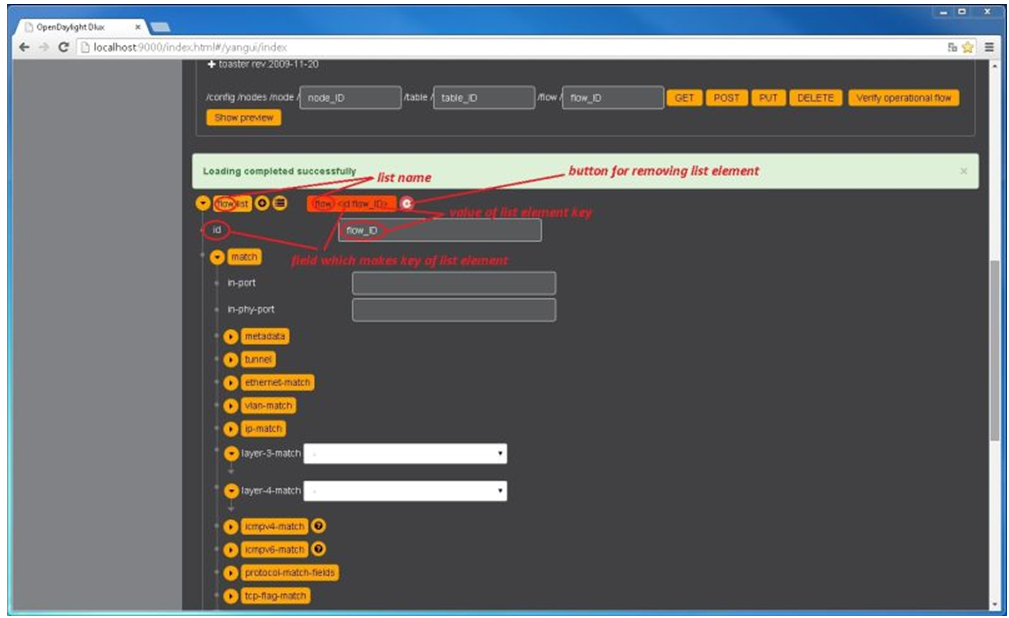This screenshot has width=1009, height=618.
Task: Go back in the browser
Action: 24,47
